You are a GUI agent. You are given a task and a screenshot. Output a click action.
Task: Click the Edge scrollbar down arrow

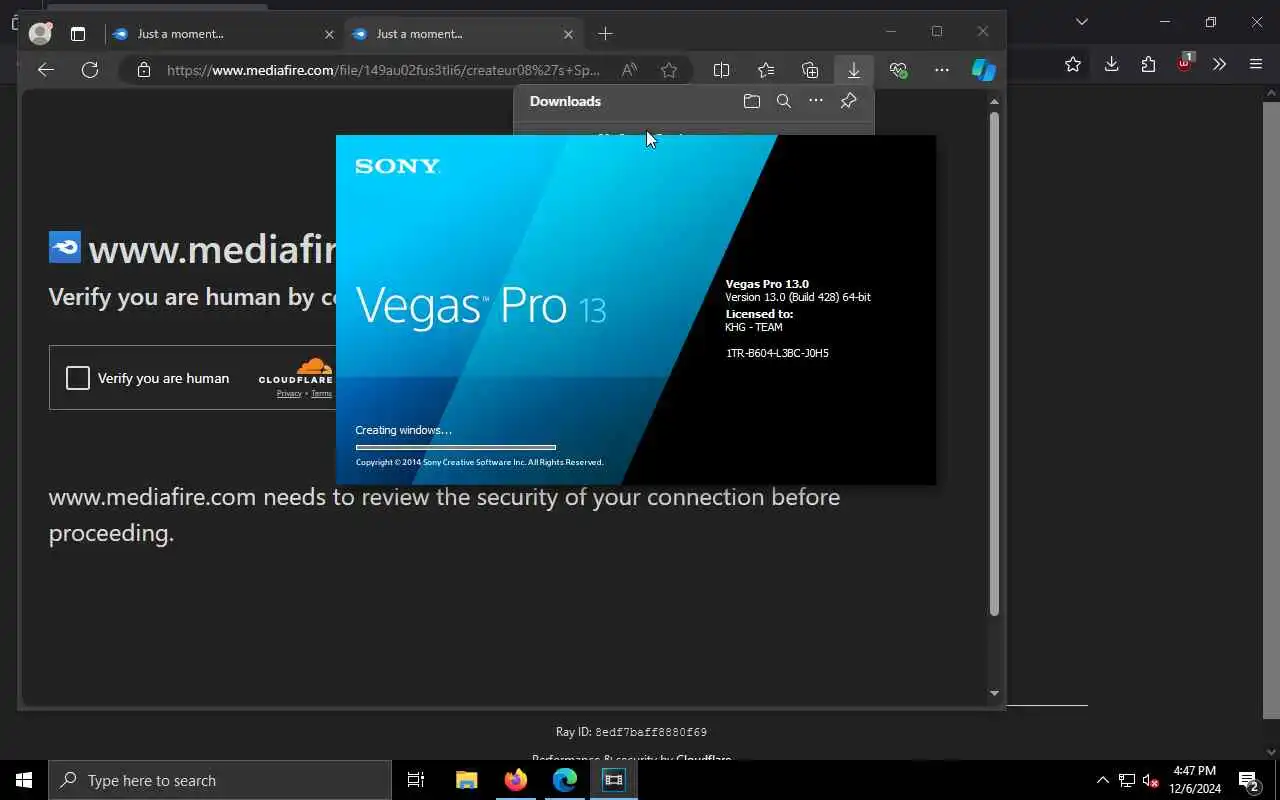[994, 693]
